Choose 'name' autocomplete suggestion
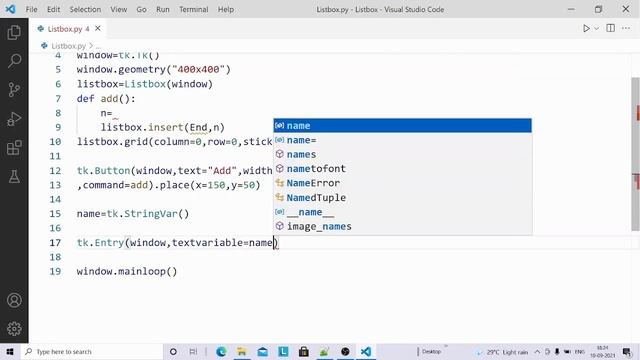The height and width of the screenshot is (360, 640). tap(402, 126)
